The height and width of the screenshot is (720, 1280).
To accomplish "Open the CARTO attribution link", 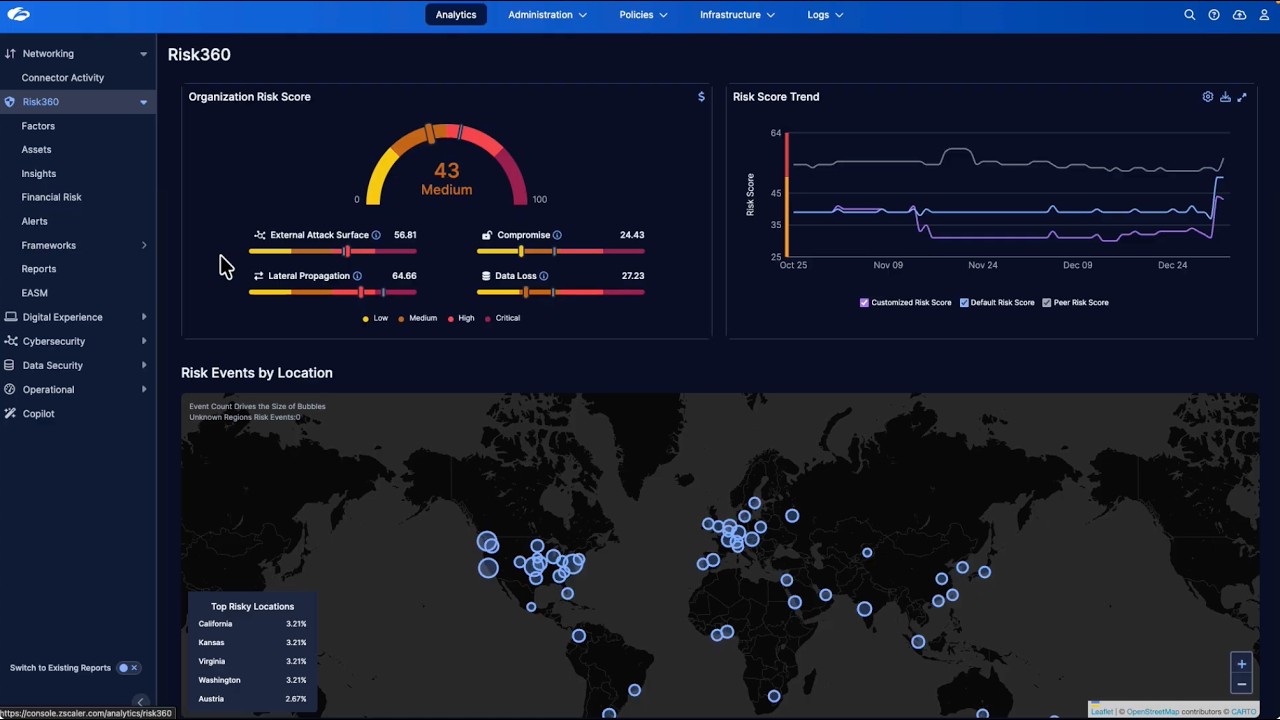I will (1244, 712).
